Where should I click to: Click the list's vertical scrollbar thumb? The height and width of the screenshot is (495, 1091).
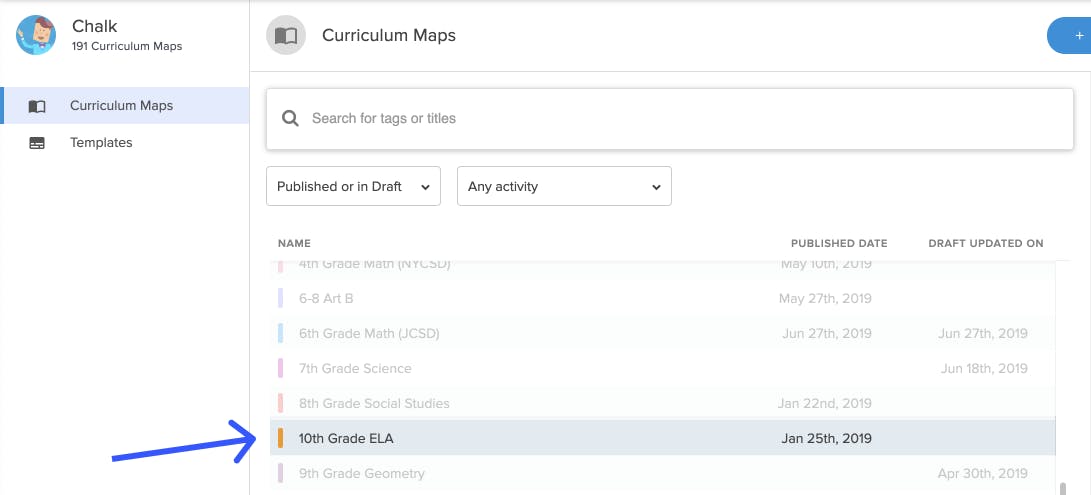pyautogui.click(x=1062, y=489)
